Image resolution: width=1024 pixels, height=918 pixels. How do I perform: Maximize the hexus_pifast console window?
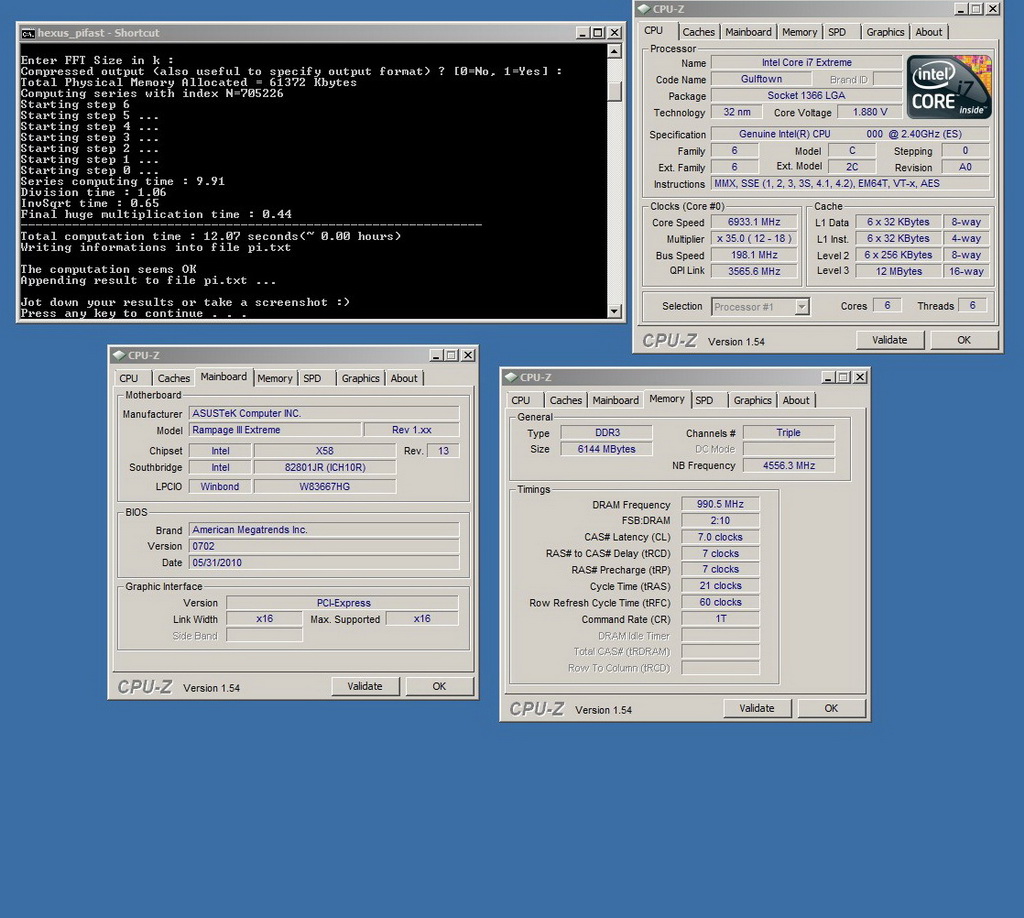tap(598, 33)
